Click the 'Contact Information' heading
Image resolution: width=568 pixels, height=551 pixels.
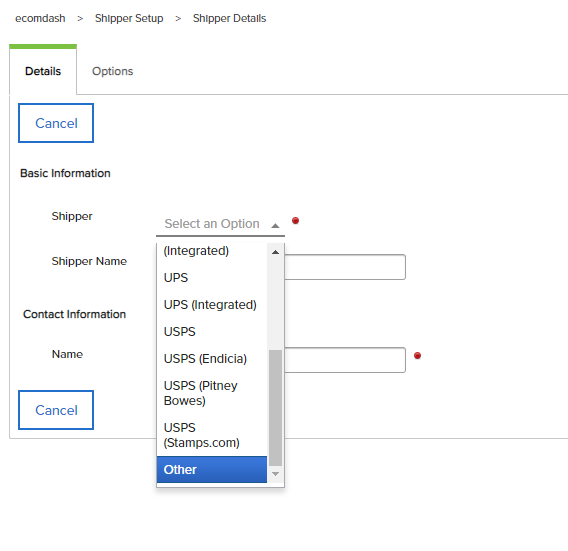point(75,314)
